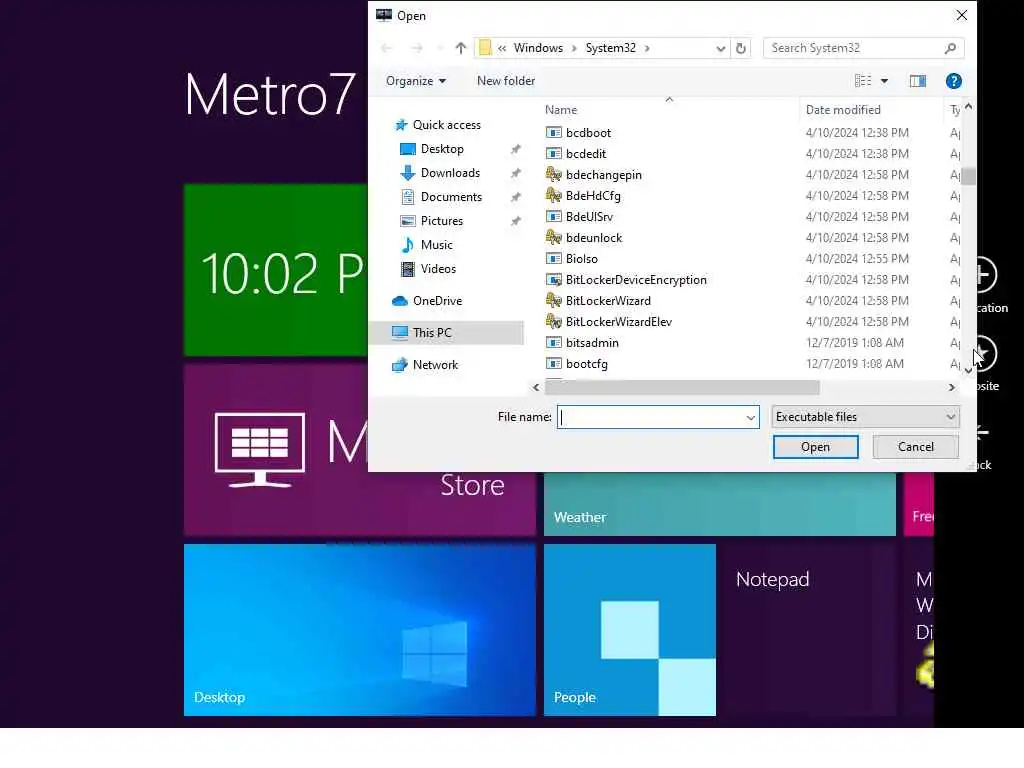The image size is (1024, 768).
Task: Select the bcdboot file icon
Action: click(x=553, y=133)
